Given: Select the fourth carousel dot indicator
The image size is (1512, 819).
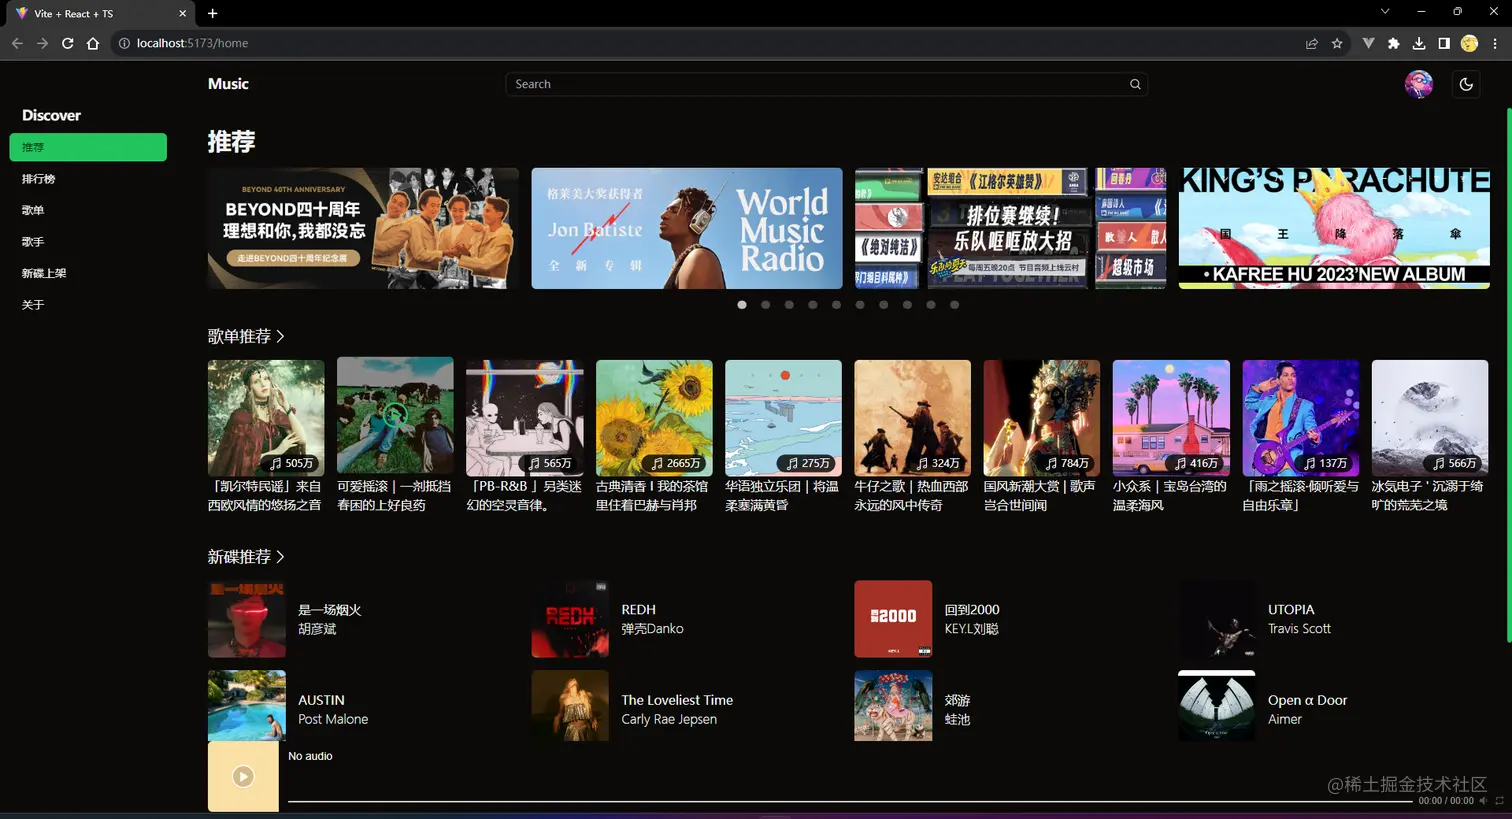Looking at the screenshot, I should [813, 305].
